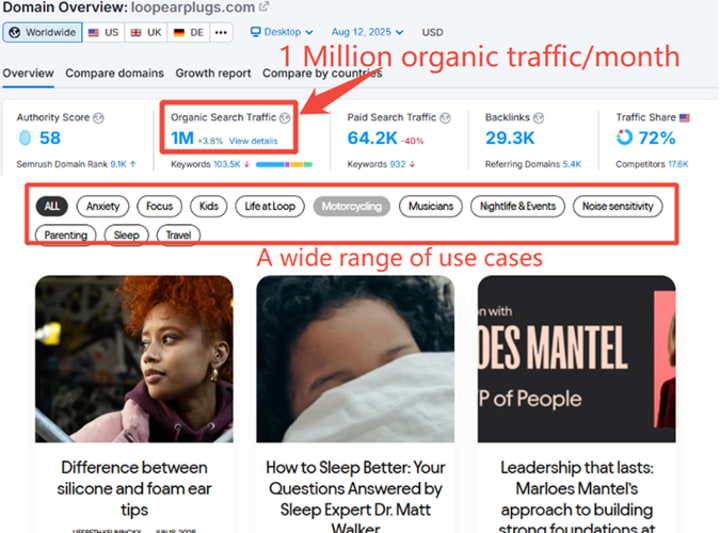Image resolution: width=720 pixels, height=533 pixels.
Task: Expand the Desktop device dropdown
Action: point(281,32)
